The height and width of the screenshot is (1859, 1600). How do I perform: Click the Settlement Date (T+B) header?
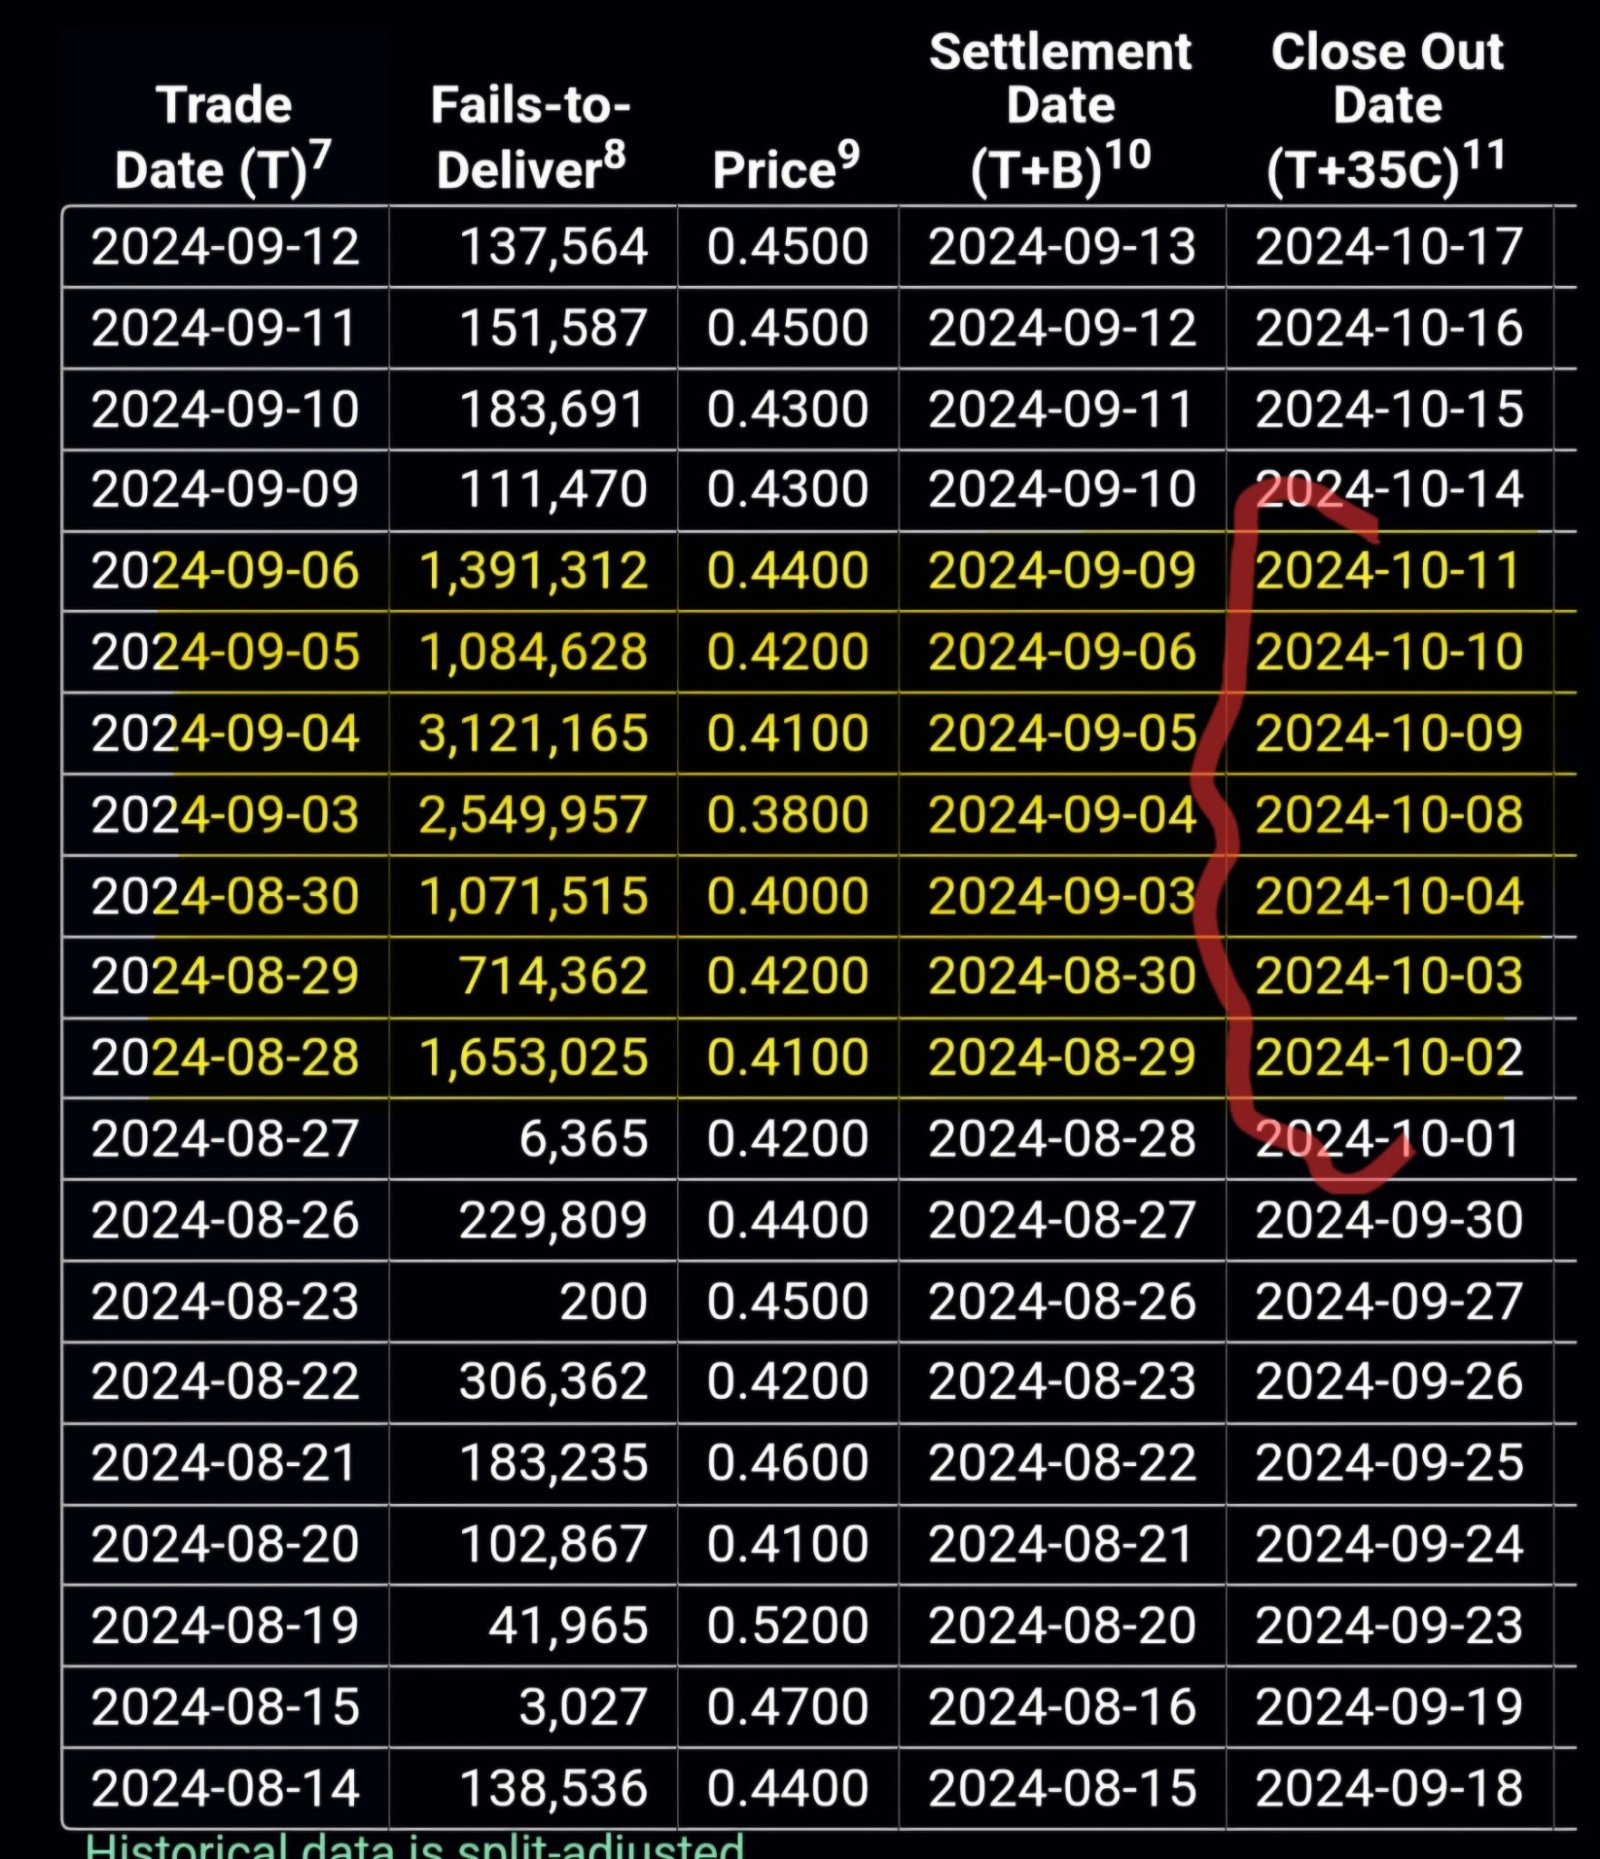click(x=1061, y=112)
